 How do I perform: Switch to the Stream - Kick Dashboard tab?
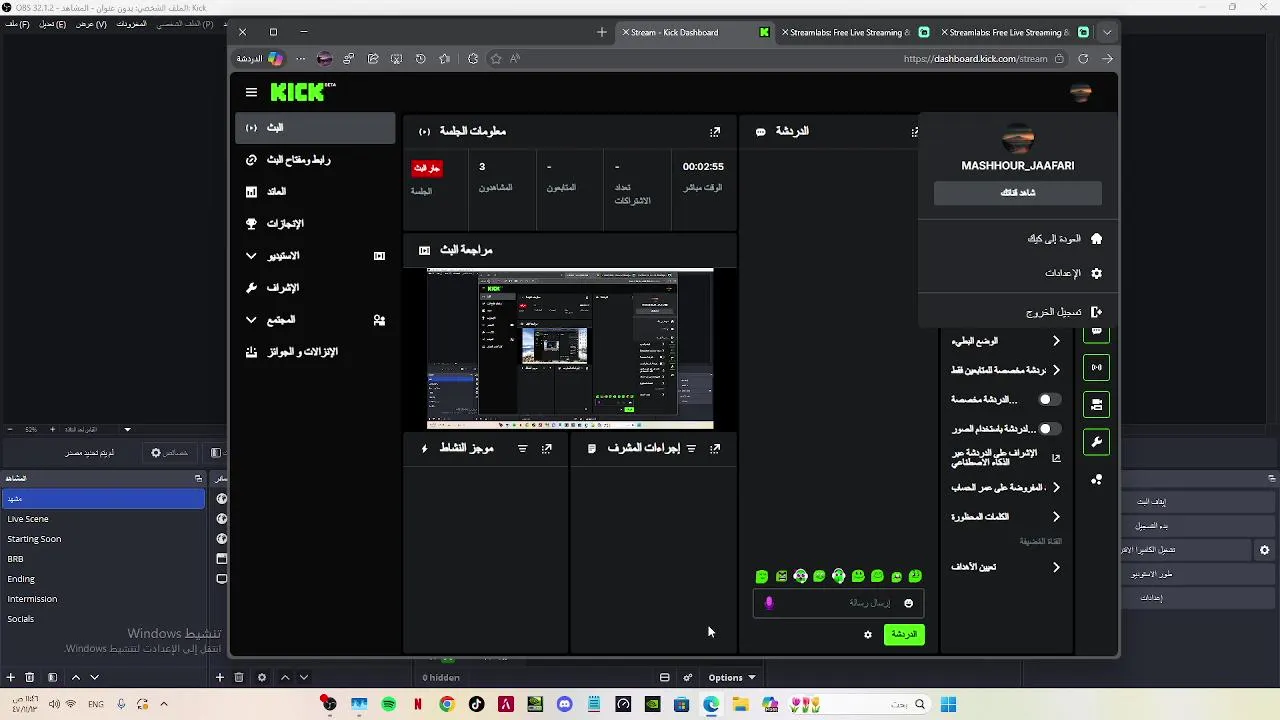pyautogui.click(x=693, y=32)
